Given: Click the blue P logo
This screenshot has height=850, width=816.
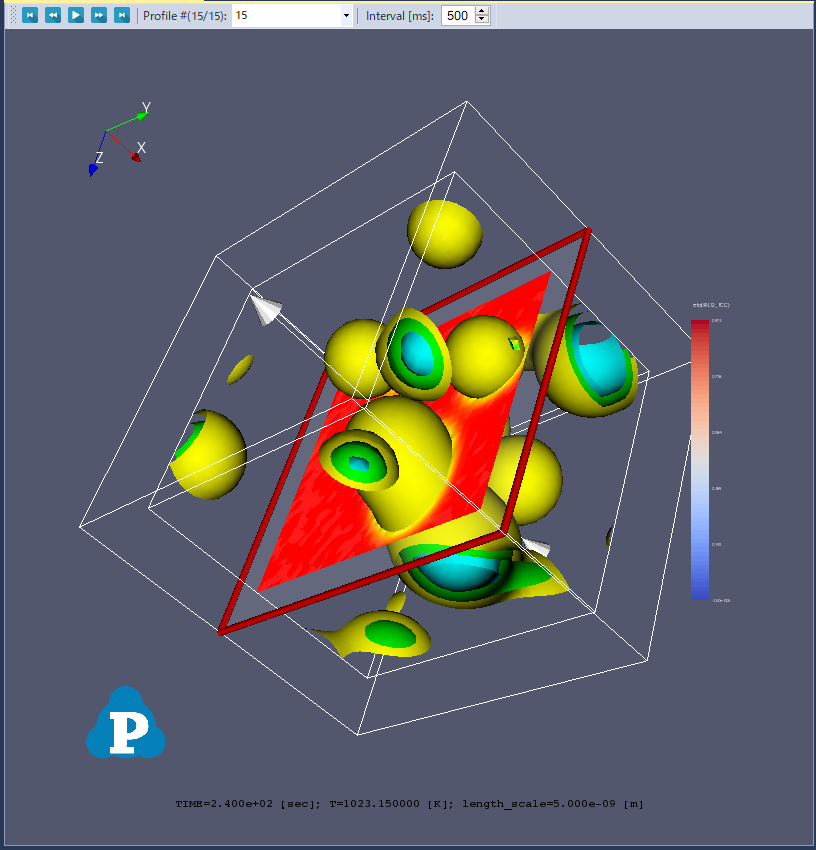Looking at the screenshot, I should (x=125, y=724).
